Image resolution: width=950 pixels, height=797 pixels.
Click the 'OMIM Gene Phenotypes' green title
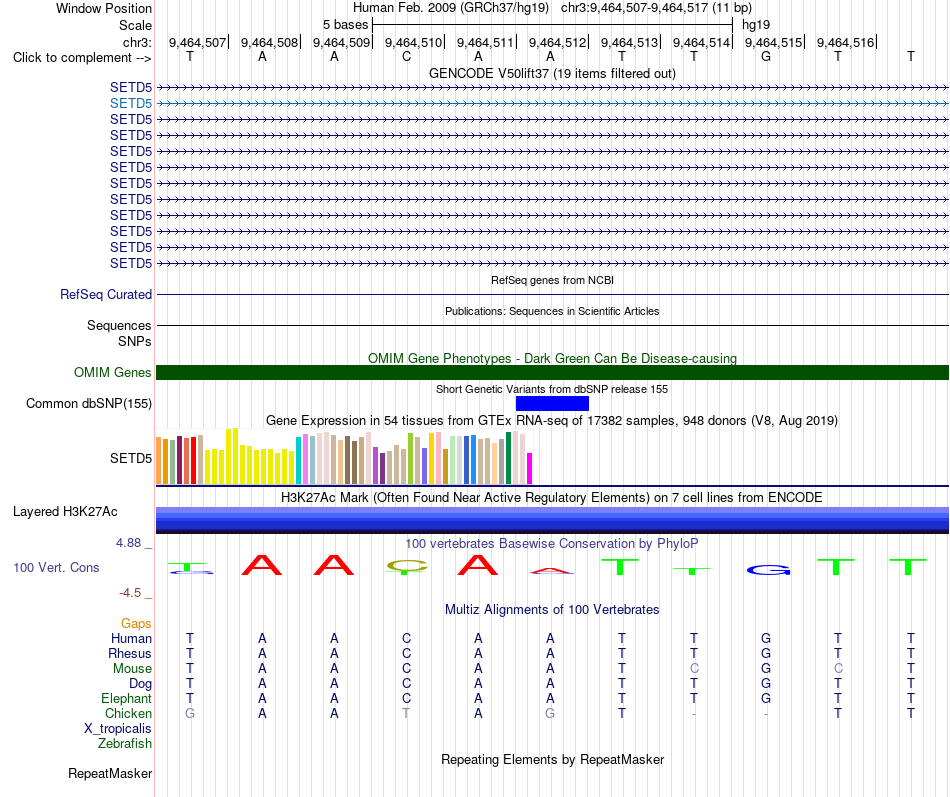552,358
